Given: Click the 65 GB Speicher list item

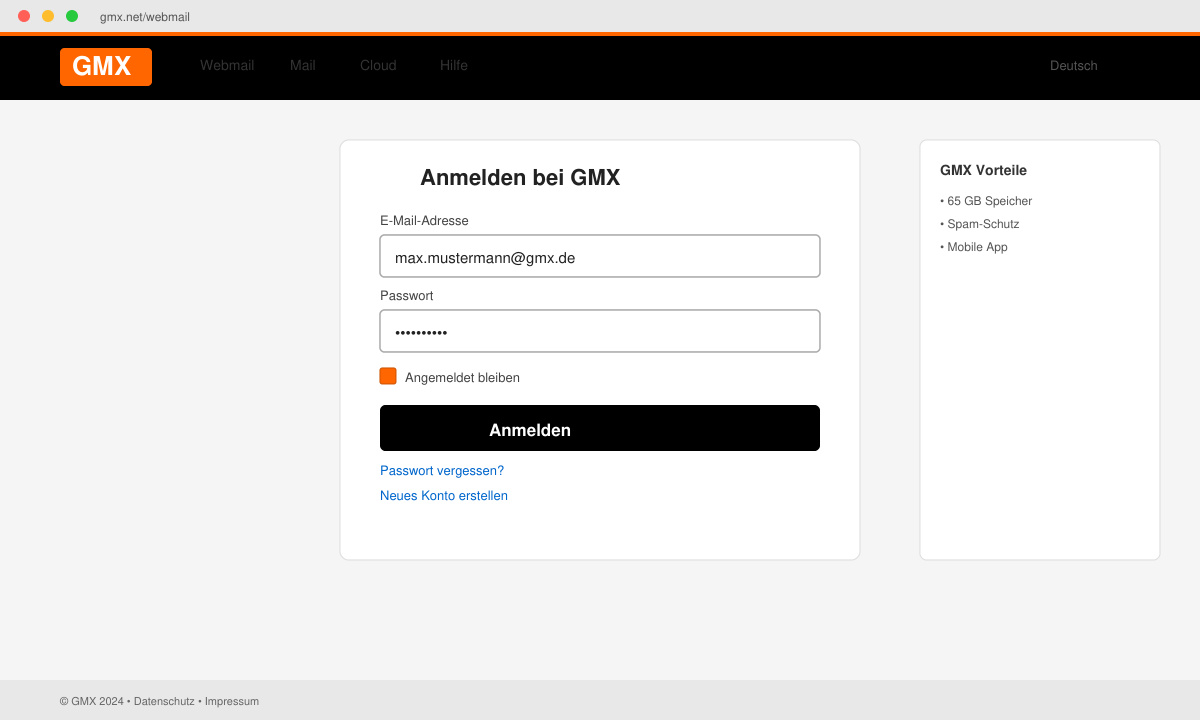Looking at the screenshot, I should pyautogui.click(x=986, y=201).
